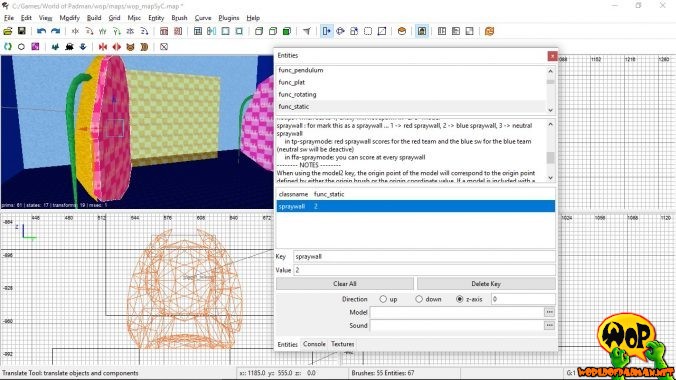Click the purple square plugin icon
The width and height of the screenshot is (676, 380).
(x=35, y=47)
